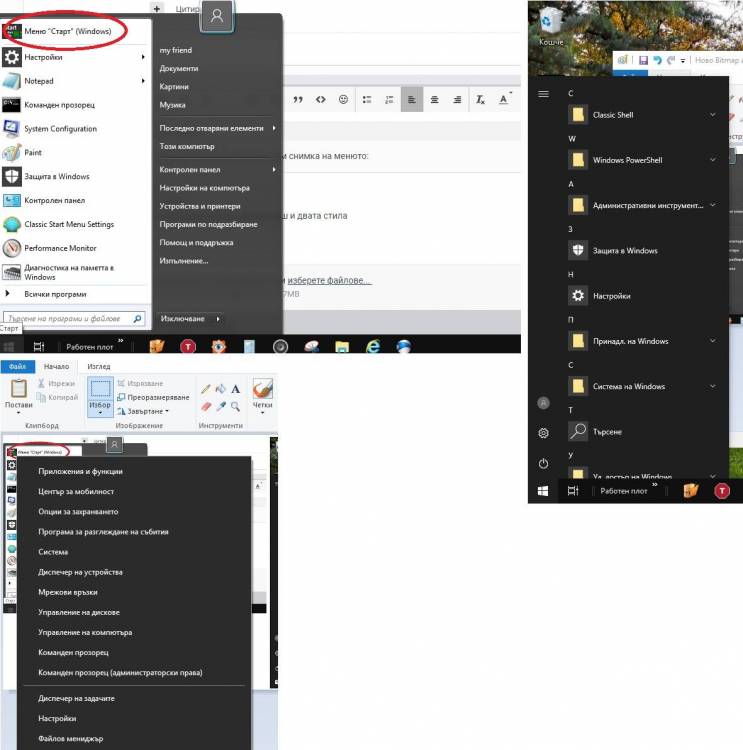743x750 pixels.
Task: Expand Classic Shell folder chevron
Action: pyautogui.click(x=713, y=115)
